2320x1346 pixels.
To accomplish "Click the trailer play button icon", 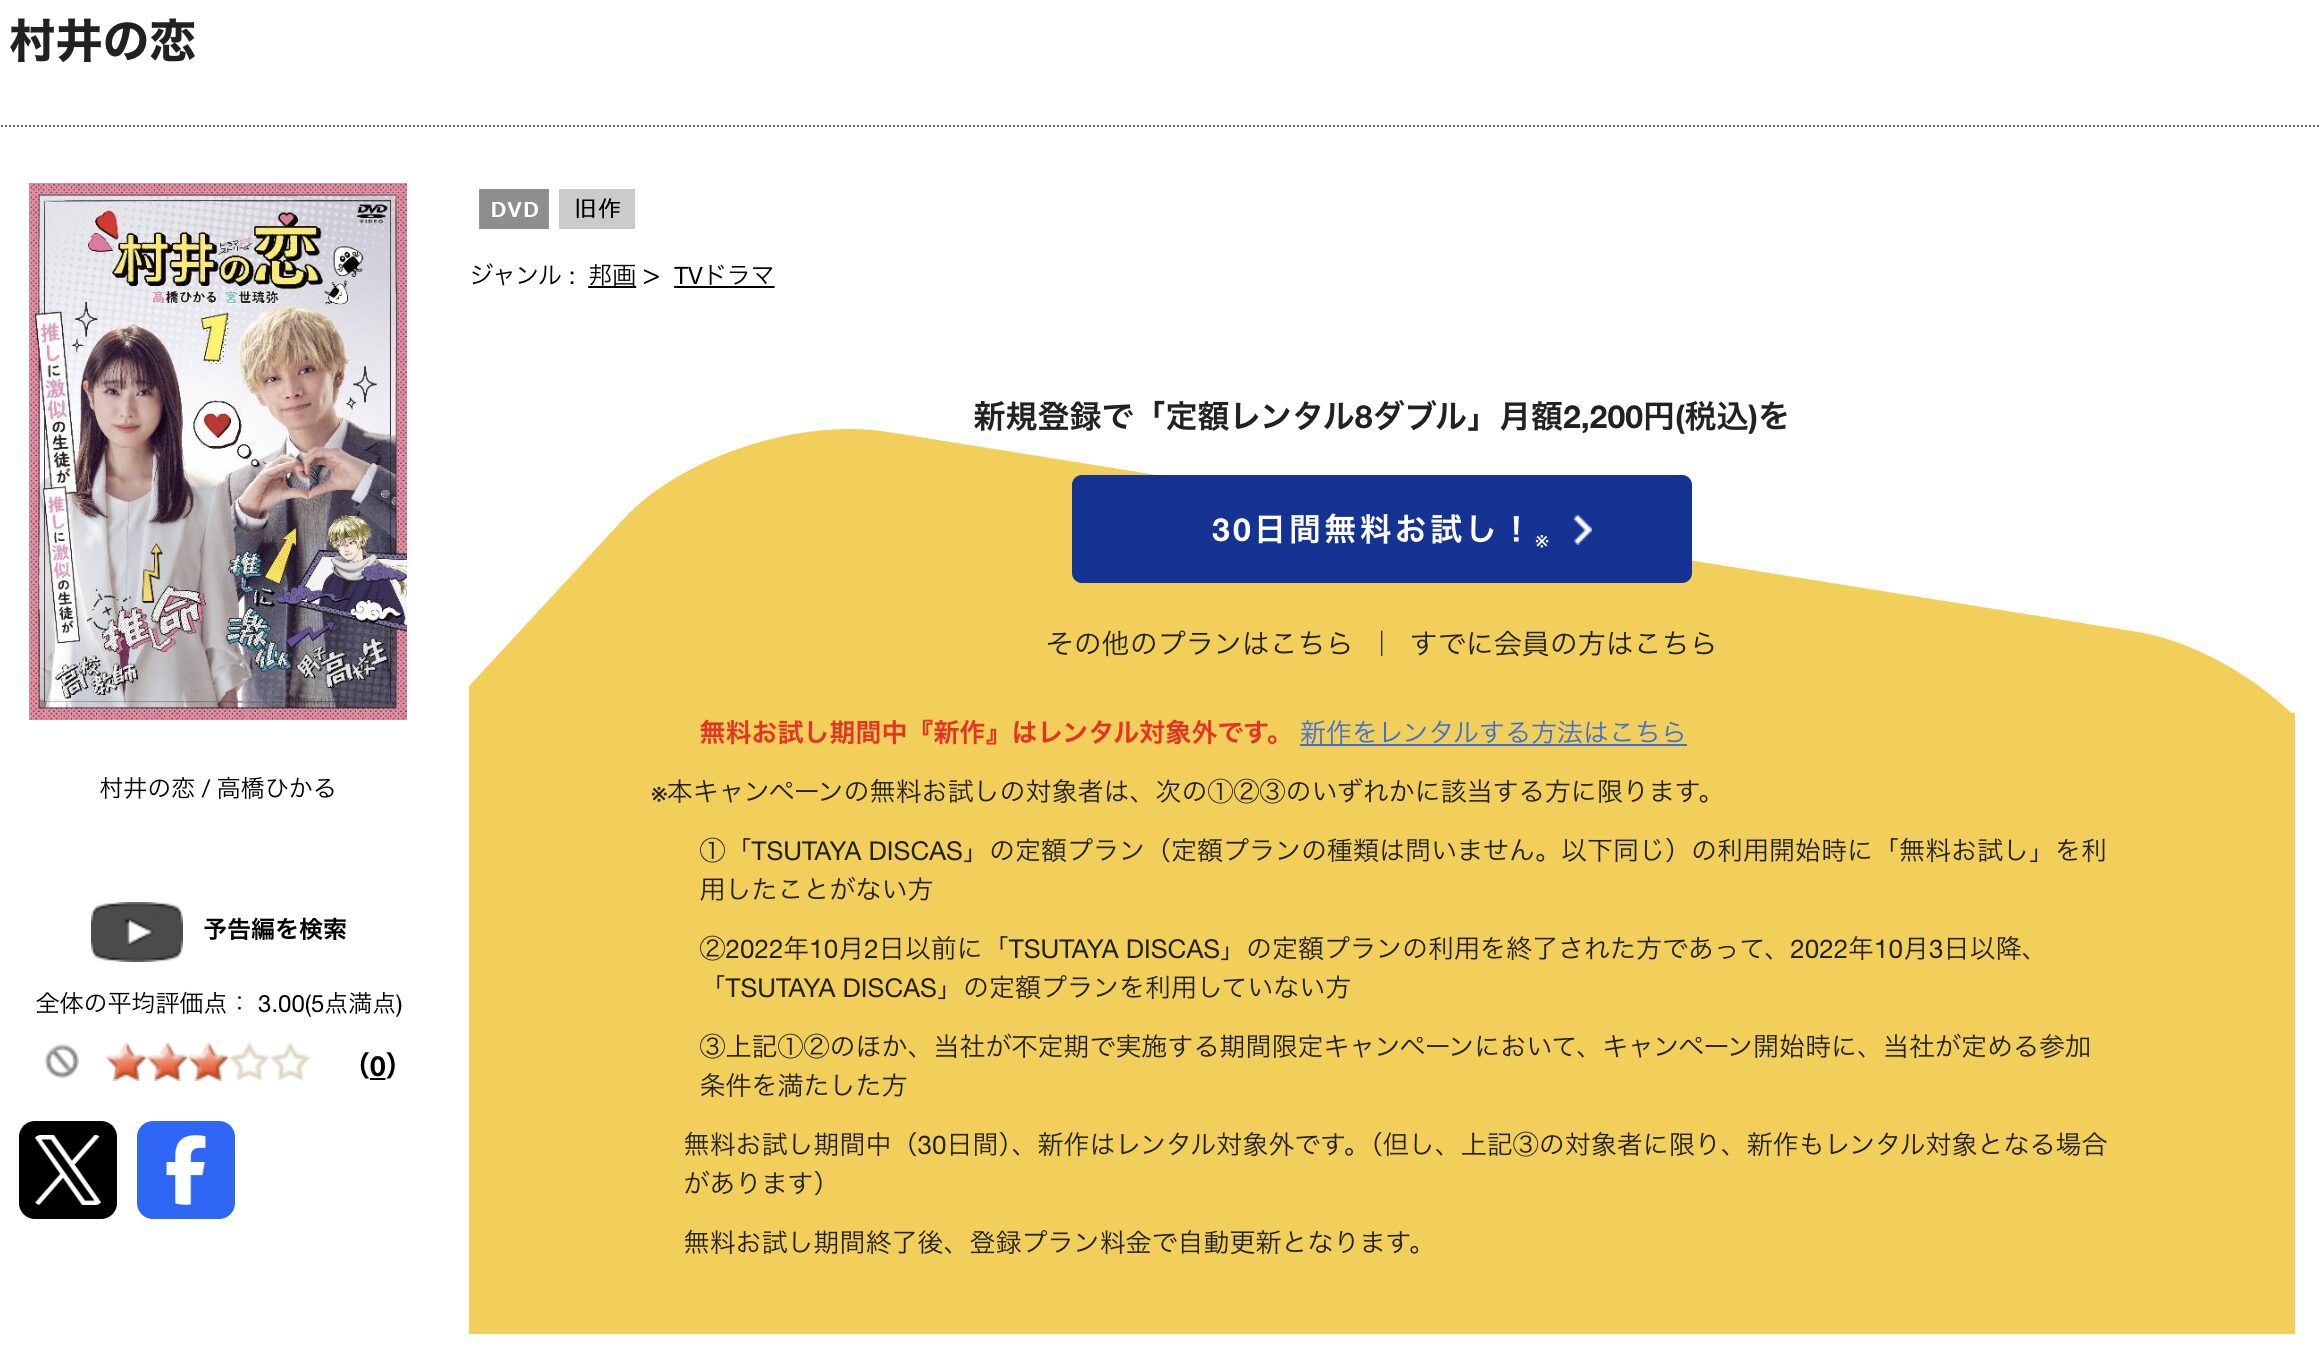I will coord(137,931).
